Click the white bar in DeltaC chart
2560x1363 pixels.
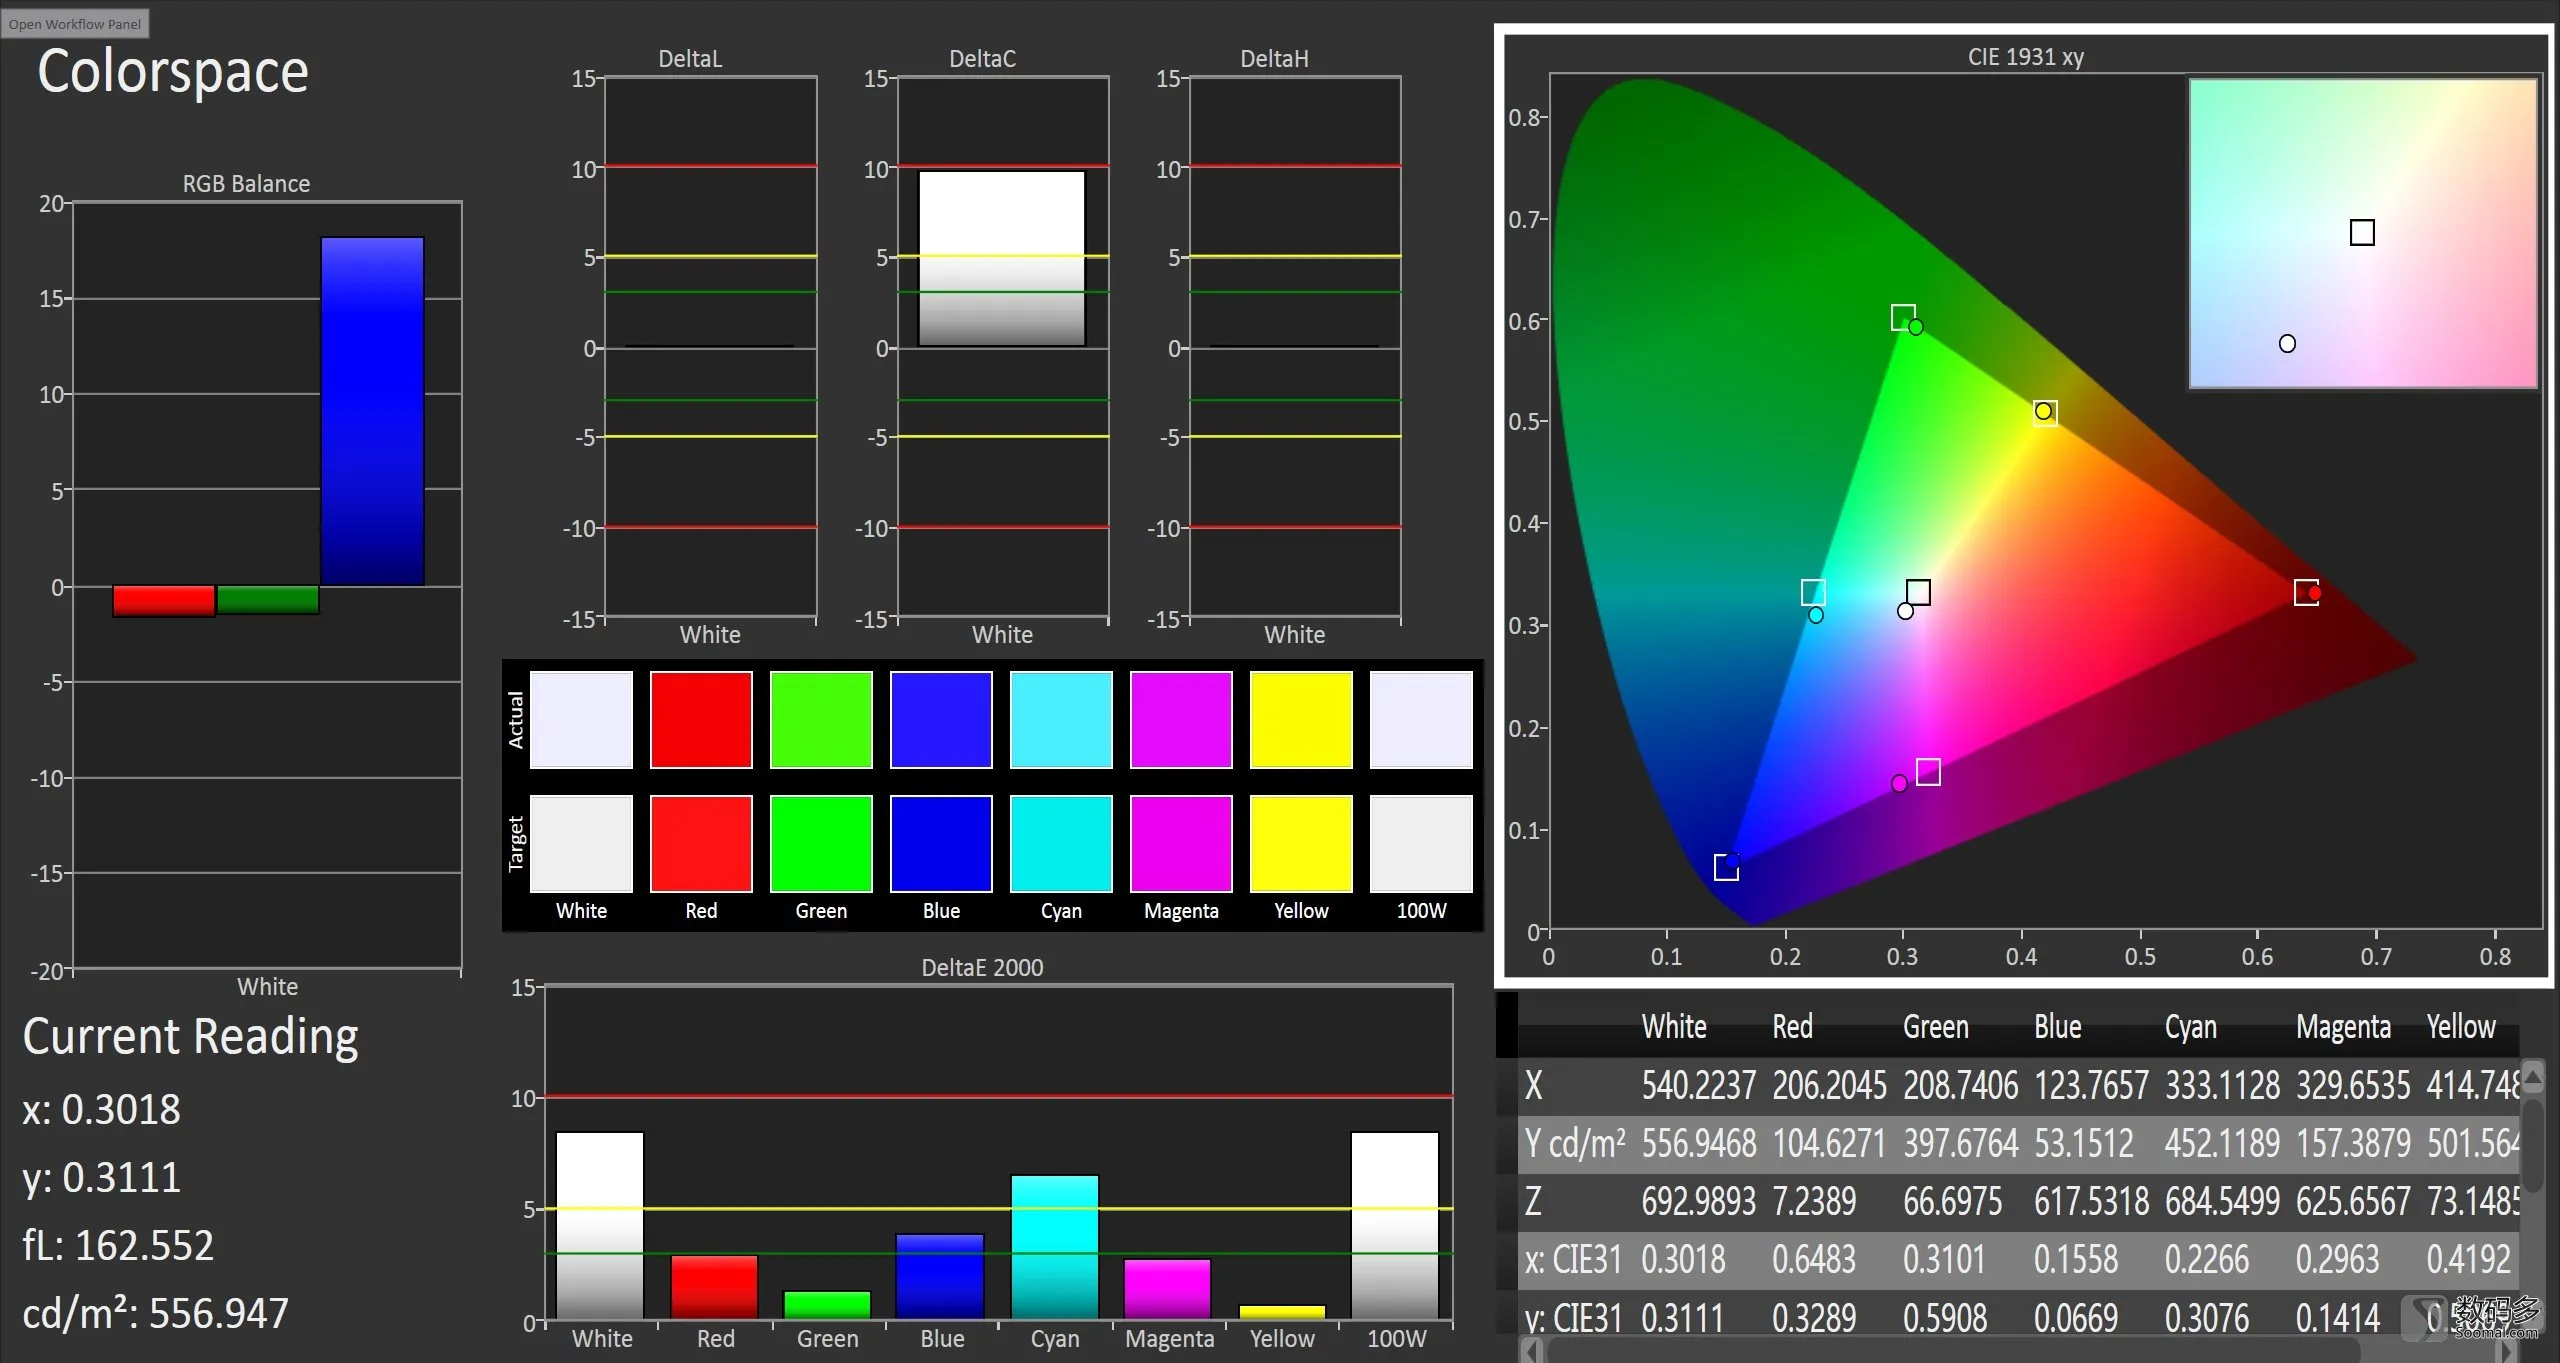pyautogui.click(x=1002, y=259)
